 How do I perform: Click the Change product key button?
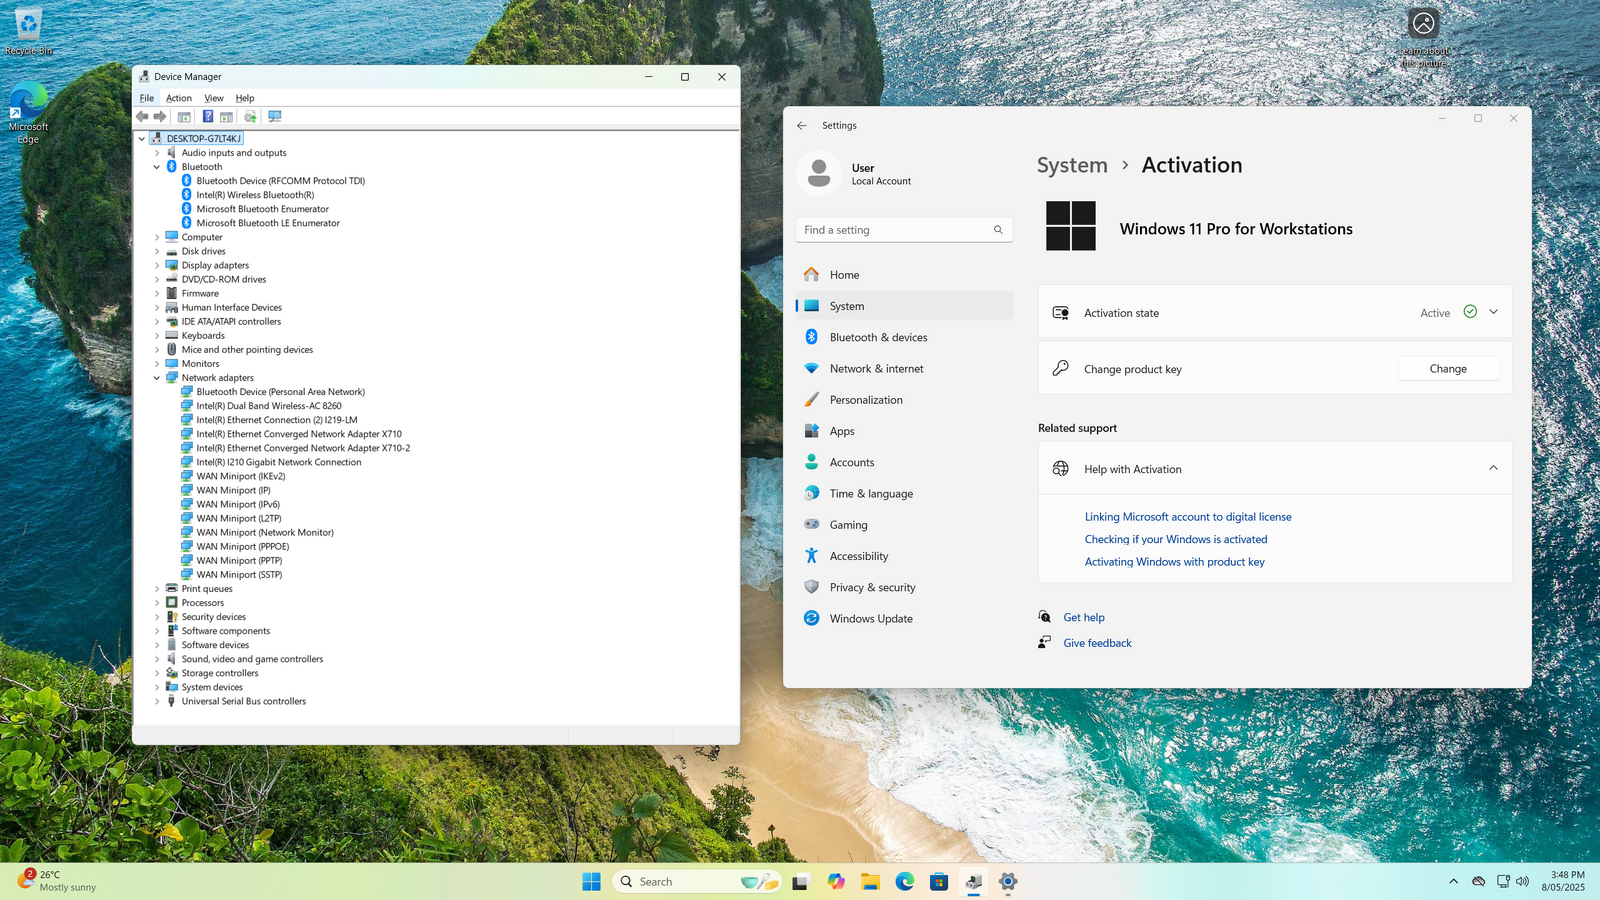tap(1448, 369)
